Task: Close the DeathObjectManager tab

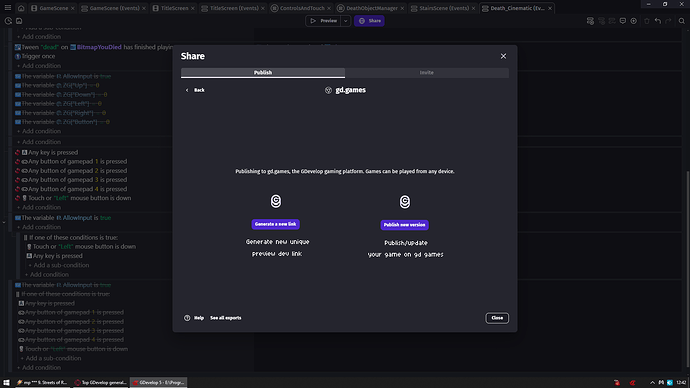Action: [x=402, y=8]
